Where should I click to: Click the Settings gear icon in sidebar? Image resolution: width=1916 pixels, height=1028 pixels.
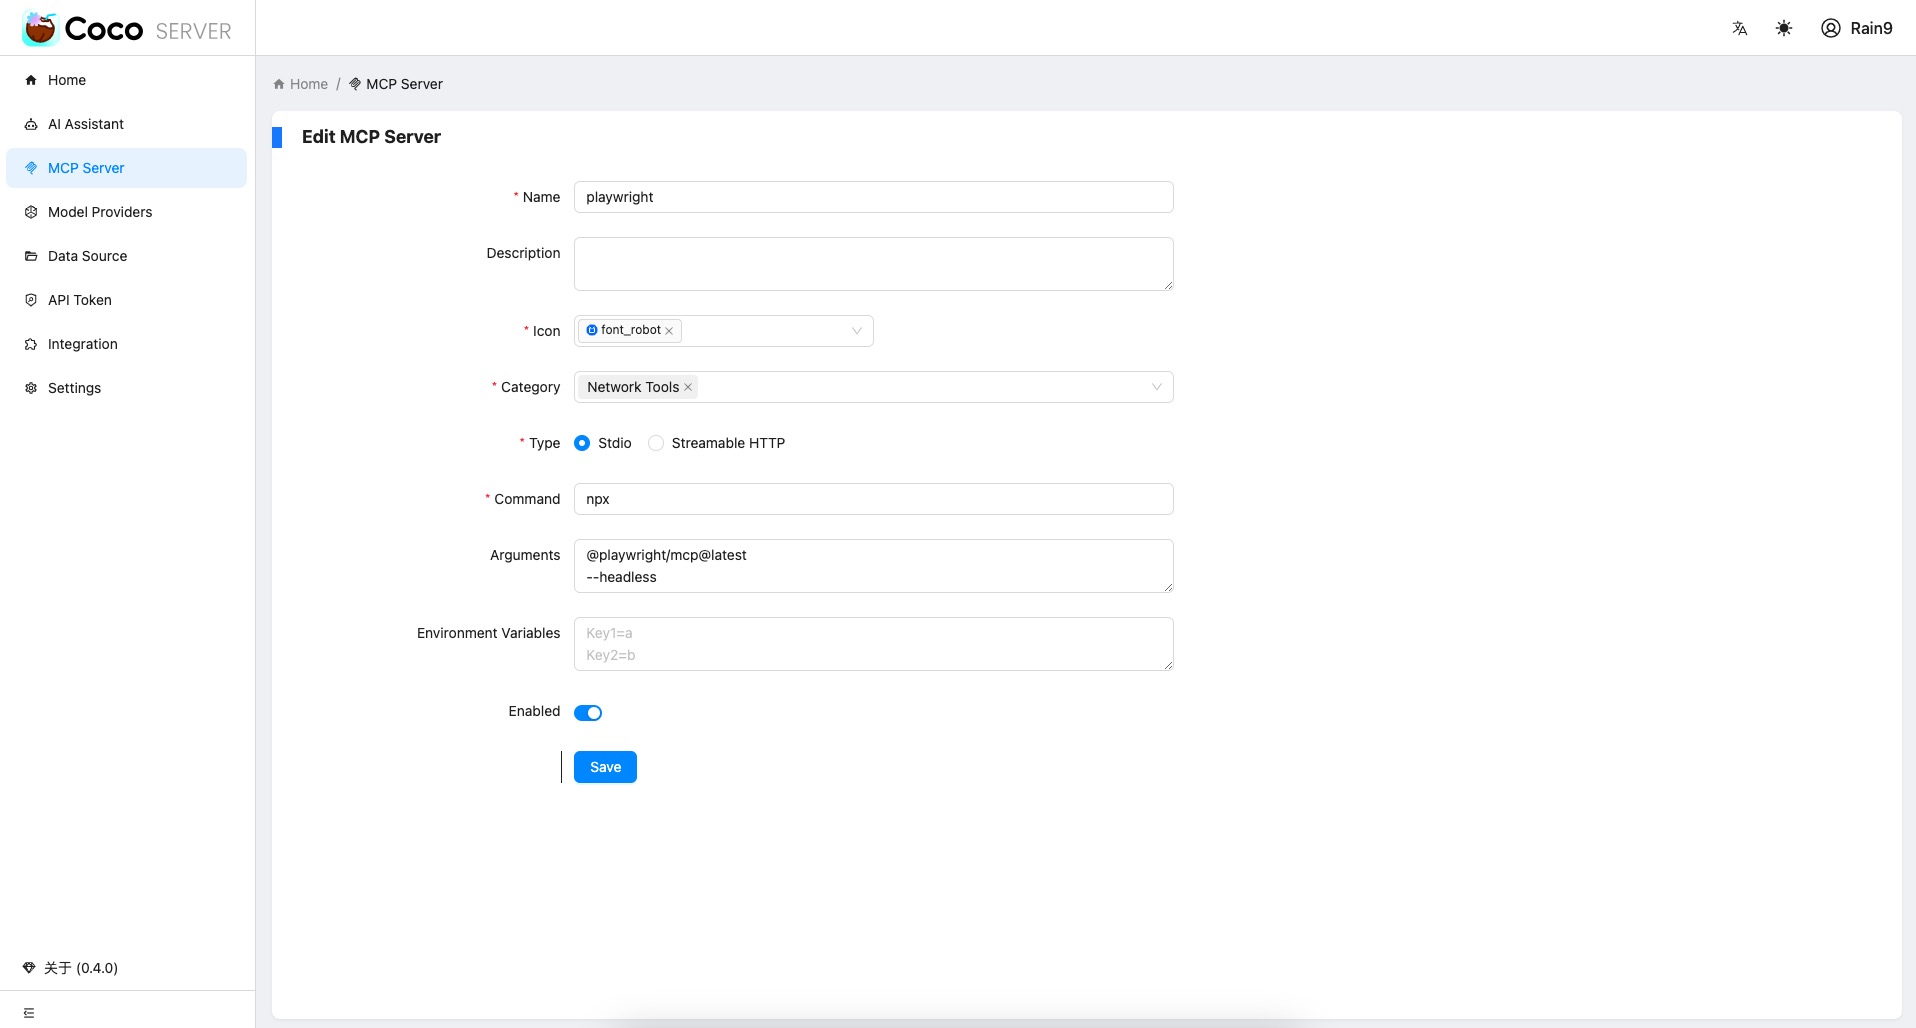pos(31,388)
